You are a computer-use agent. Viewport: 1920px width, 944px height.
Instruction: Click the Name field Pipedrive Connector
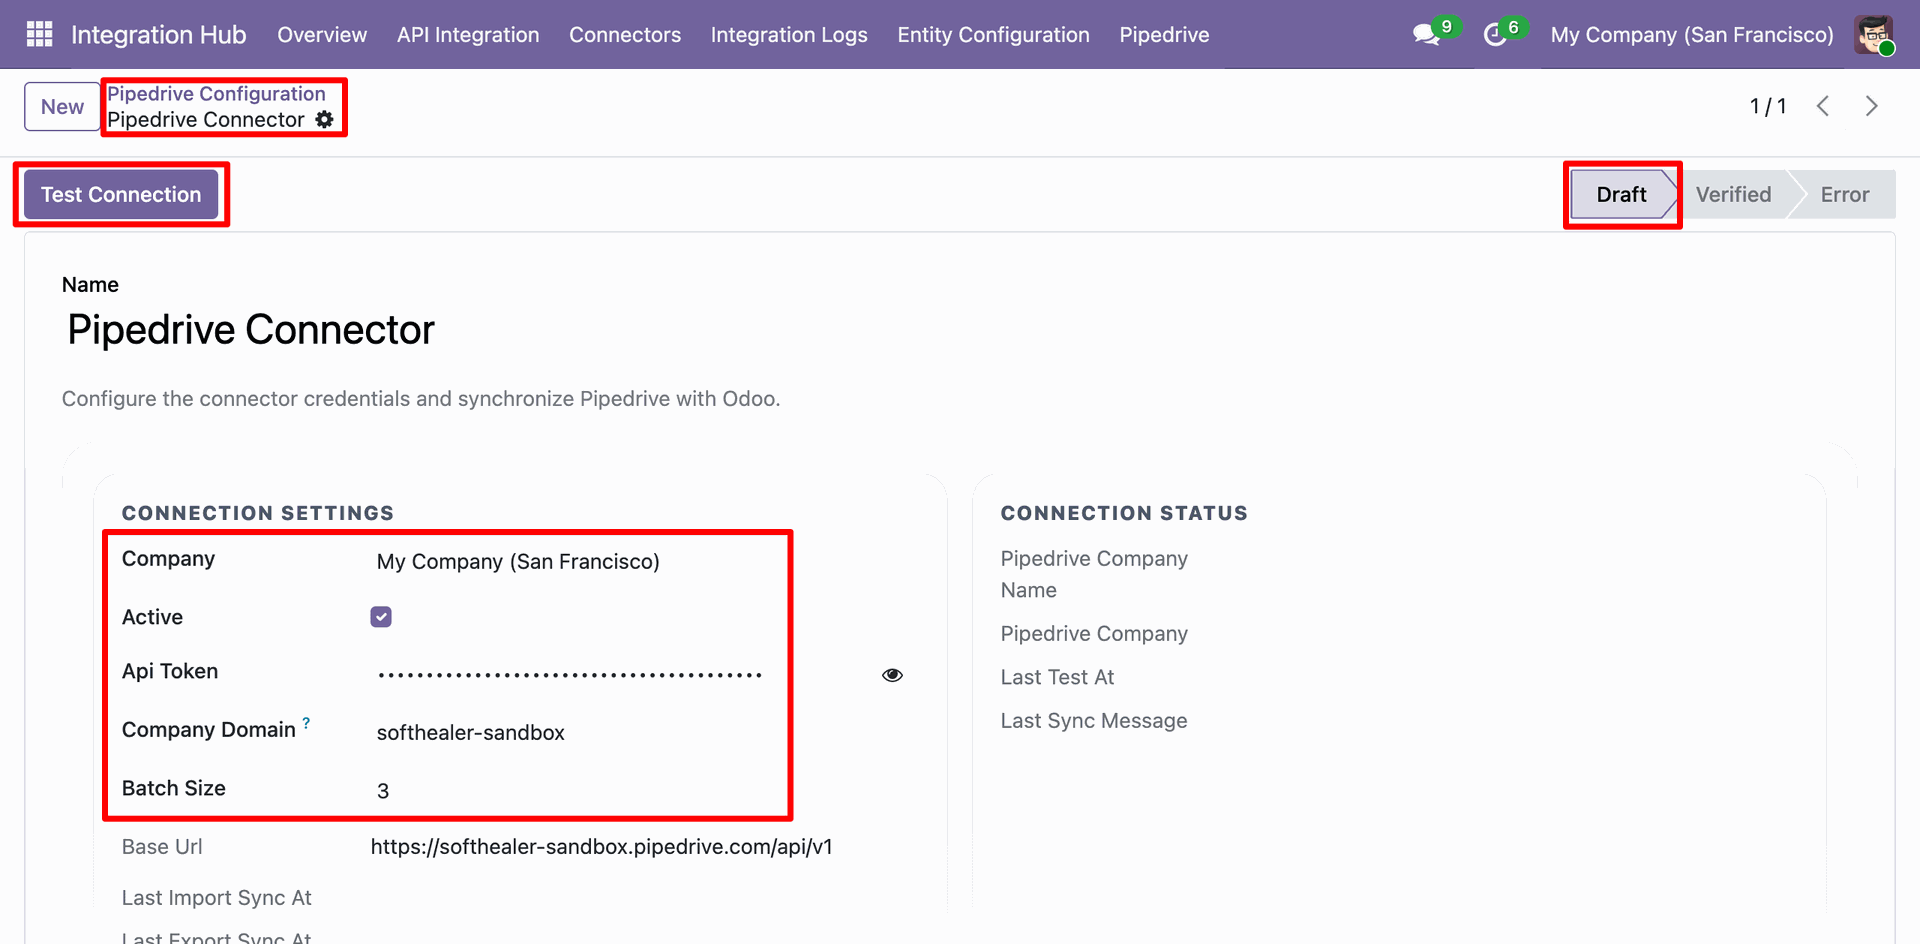tap(251, 329)
